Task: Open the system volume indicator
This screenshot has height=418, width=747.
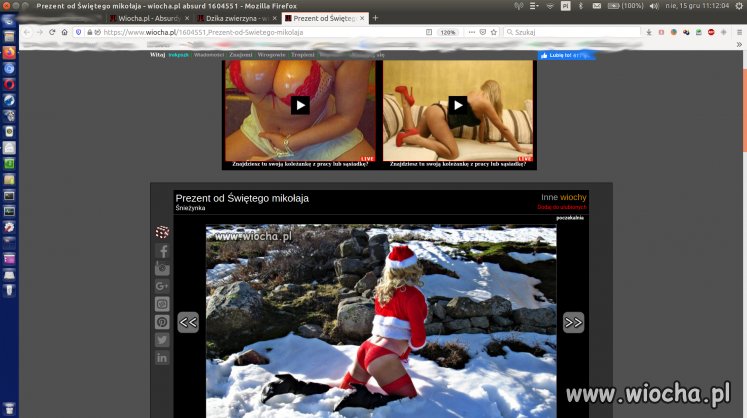Action: coord(654,6)
